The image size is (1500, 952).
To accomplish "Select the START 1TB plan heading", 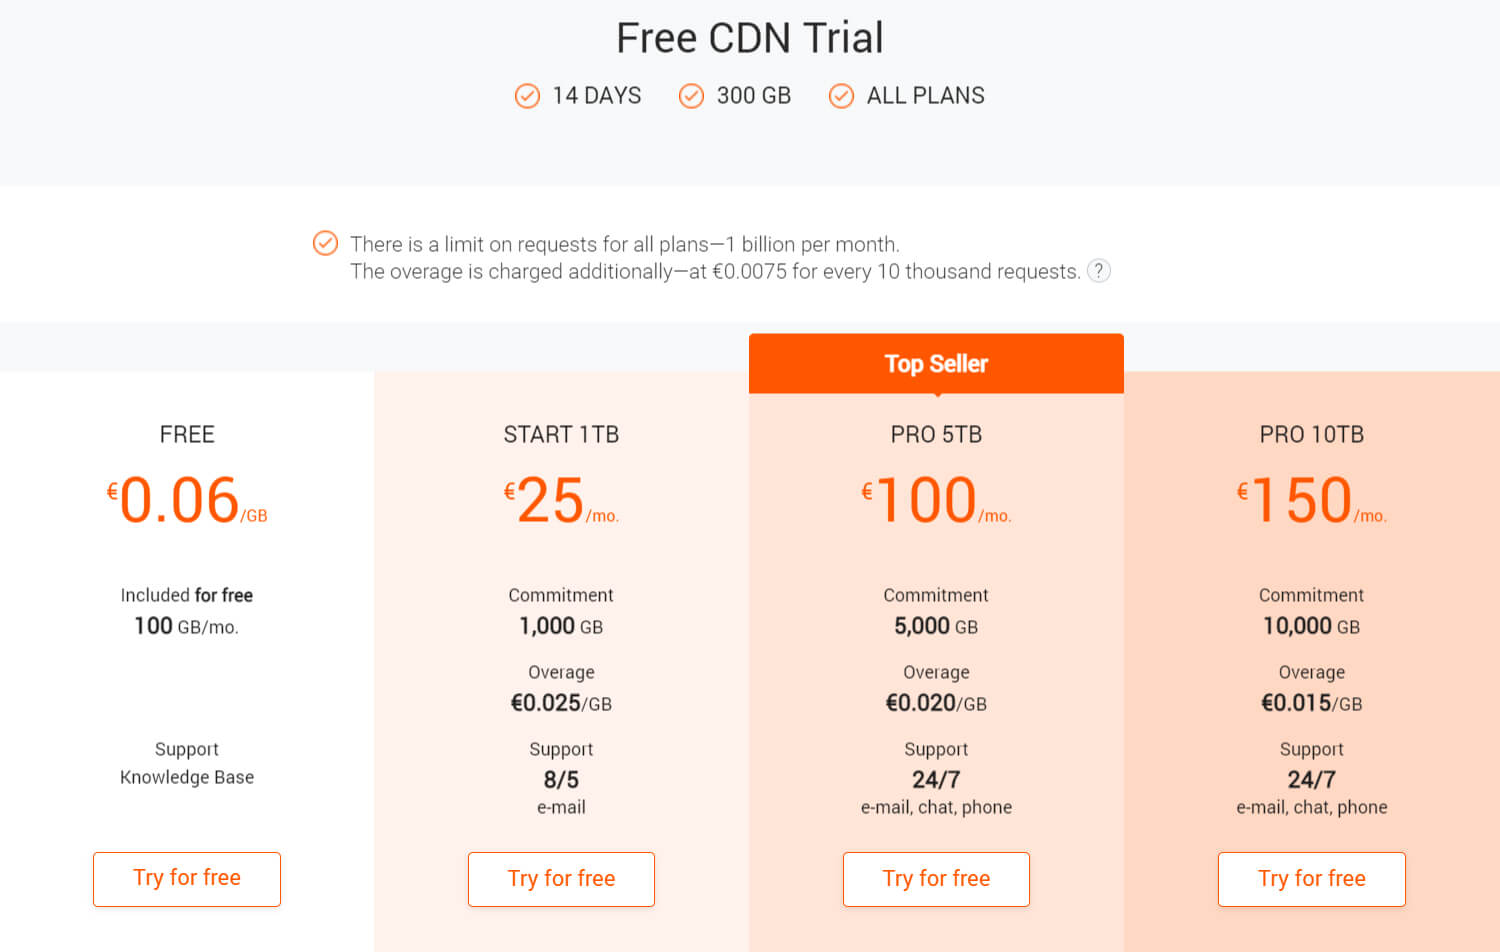I will tap(561, 435).
